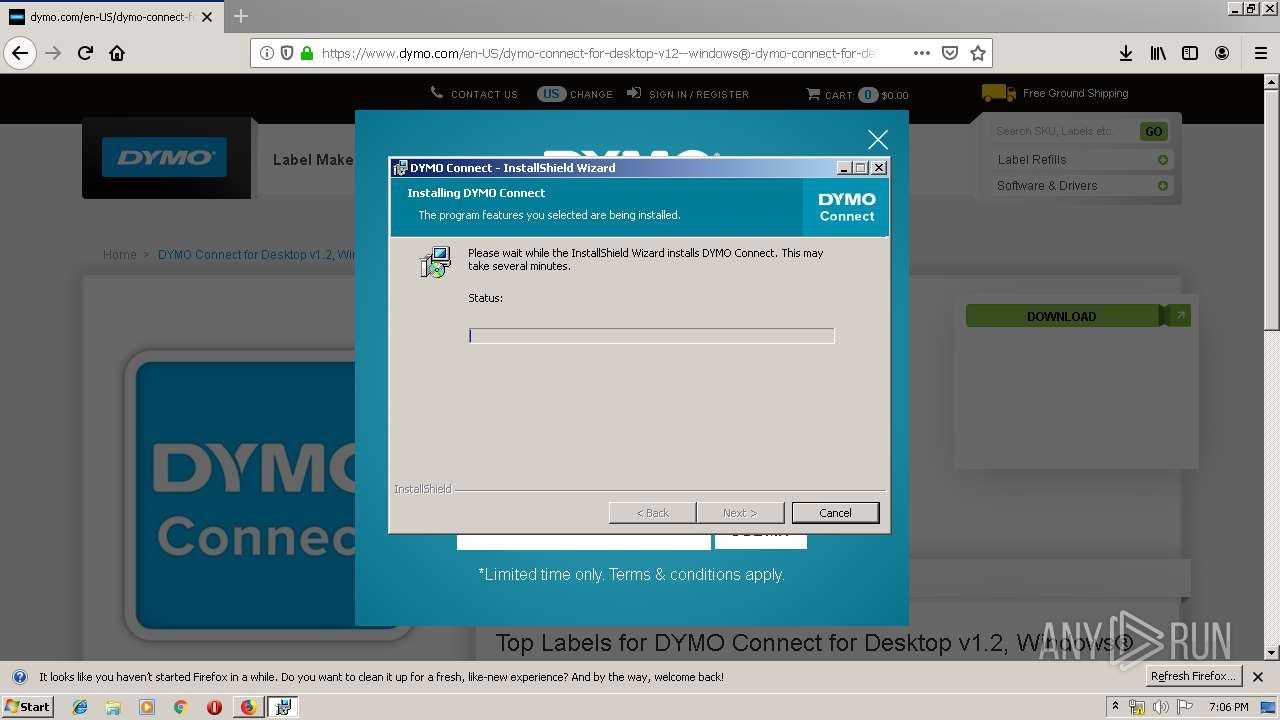Click the Firefox forward arrow

point(54,53)
